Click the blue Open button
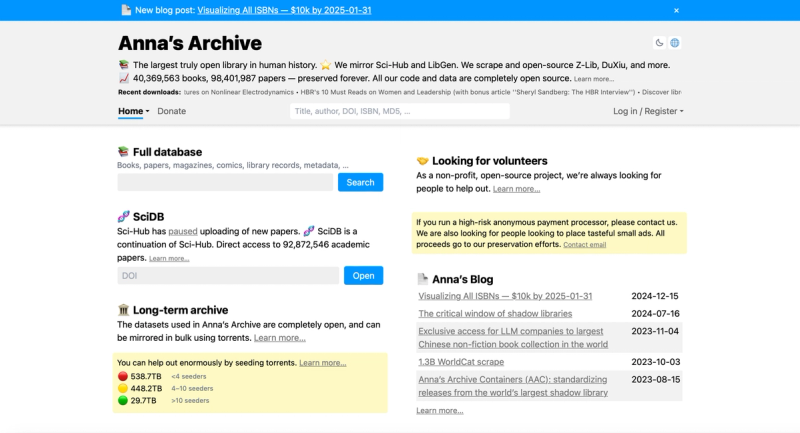The width and height of the screenshot is (800, 433). (x=363, y=275)
